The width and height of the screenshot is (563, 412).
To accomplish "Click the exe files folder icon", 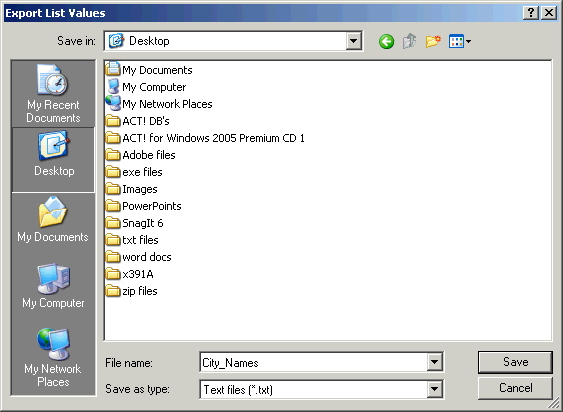I will (x=113, y=172).
